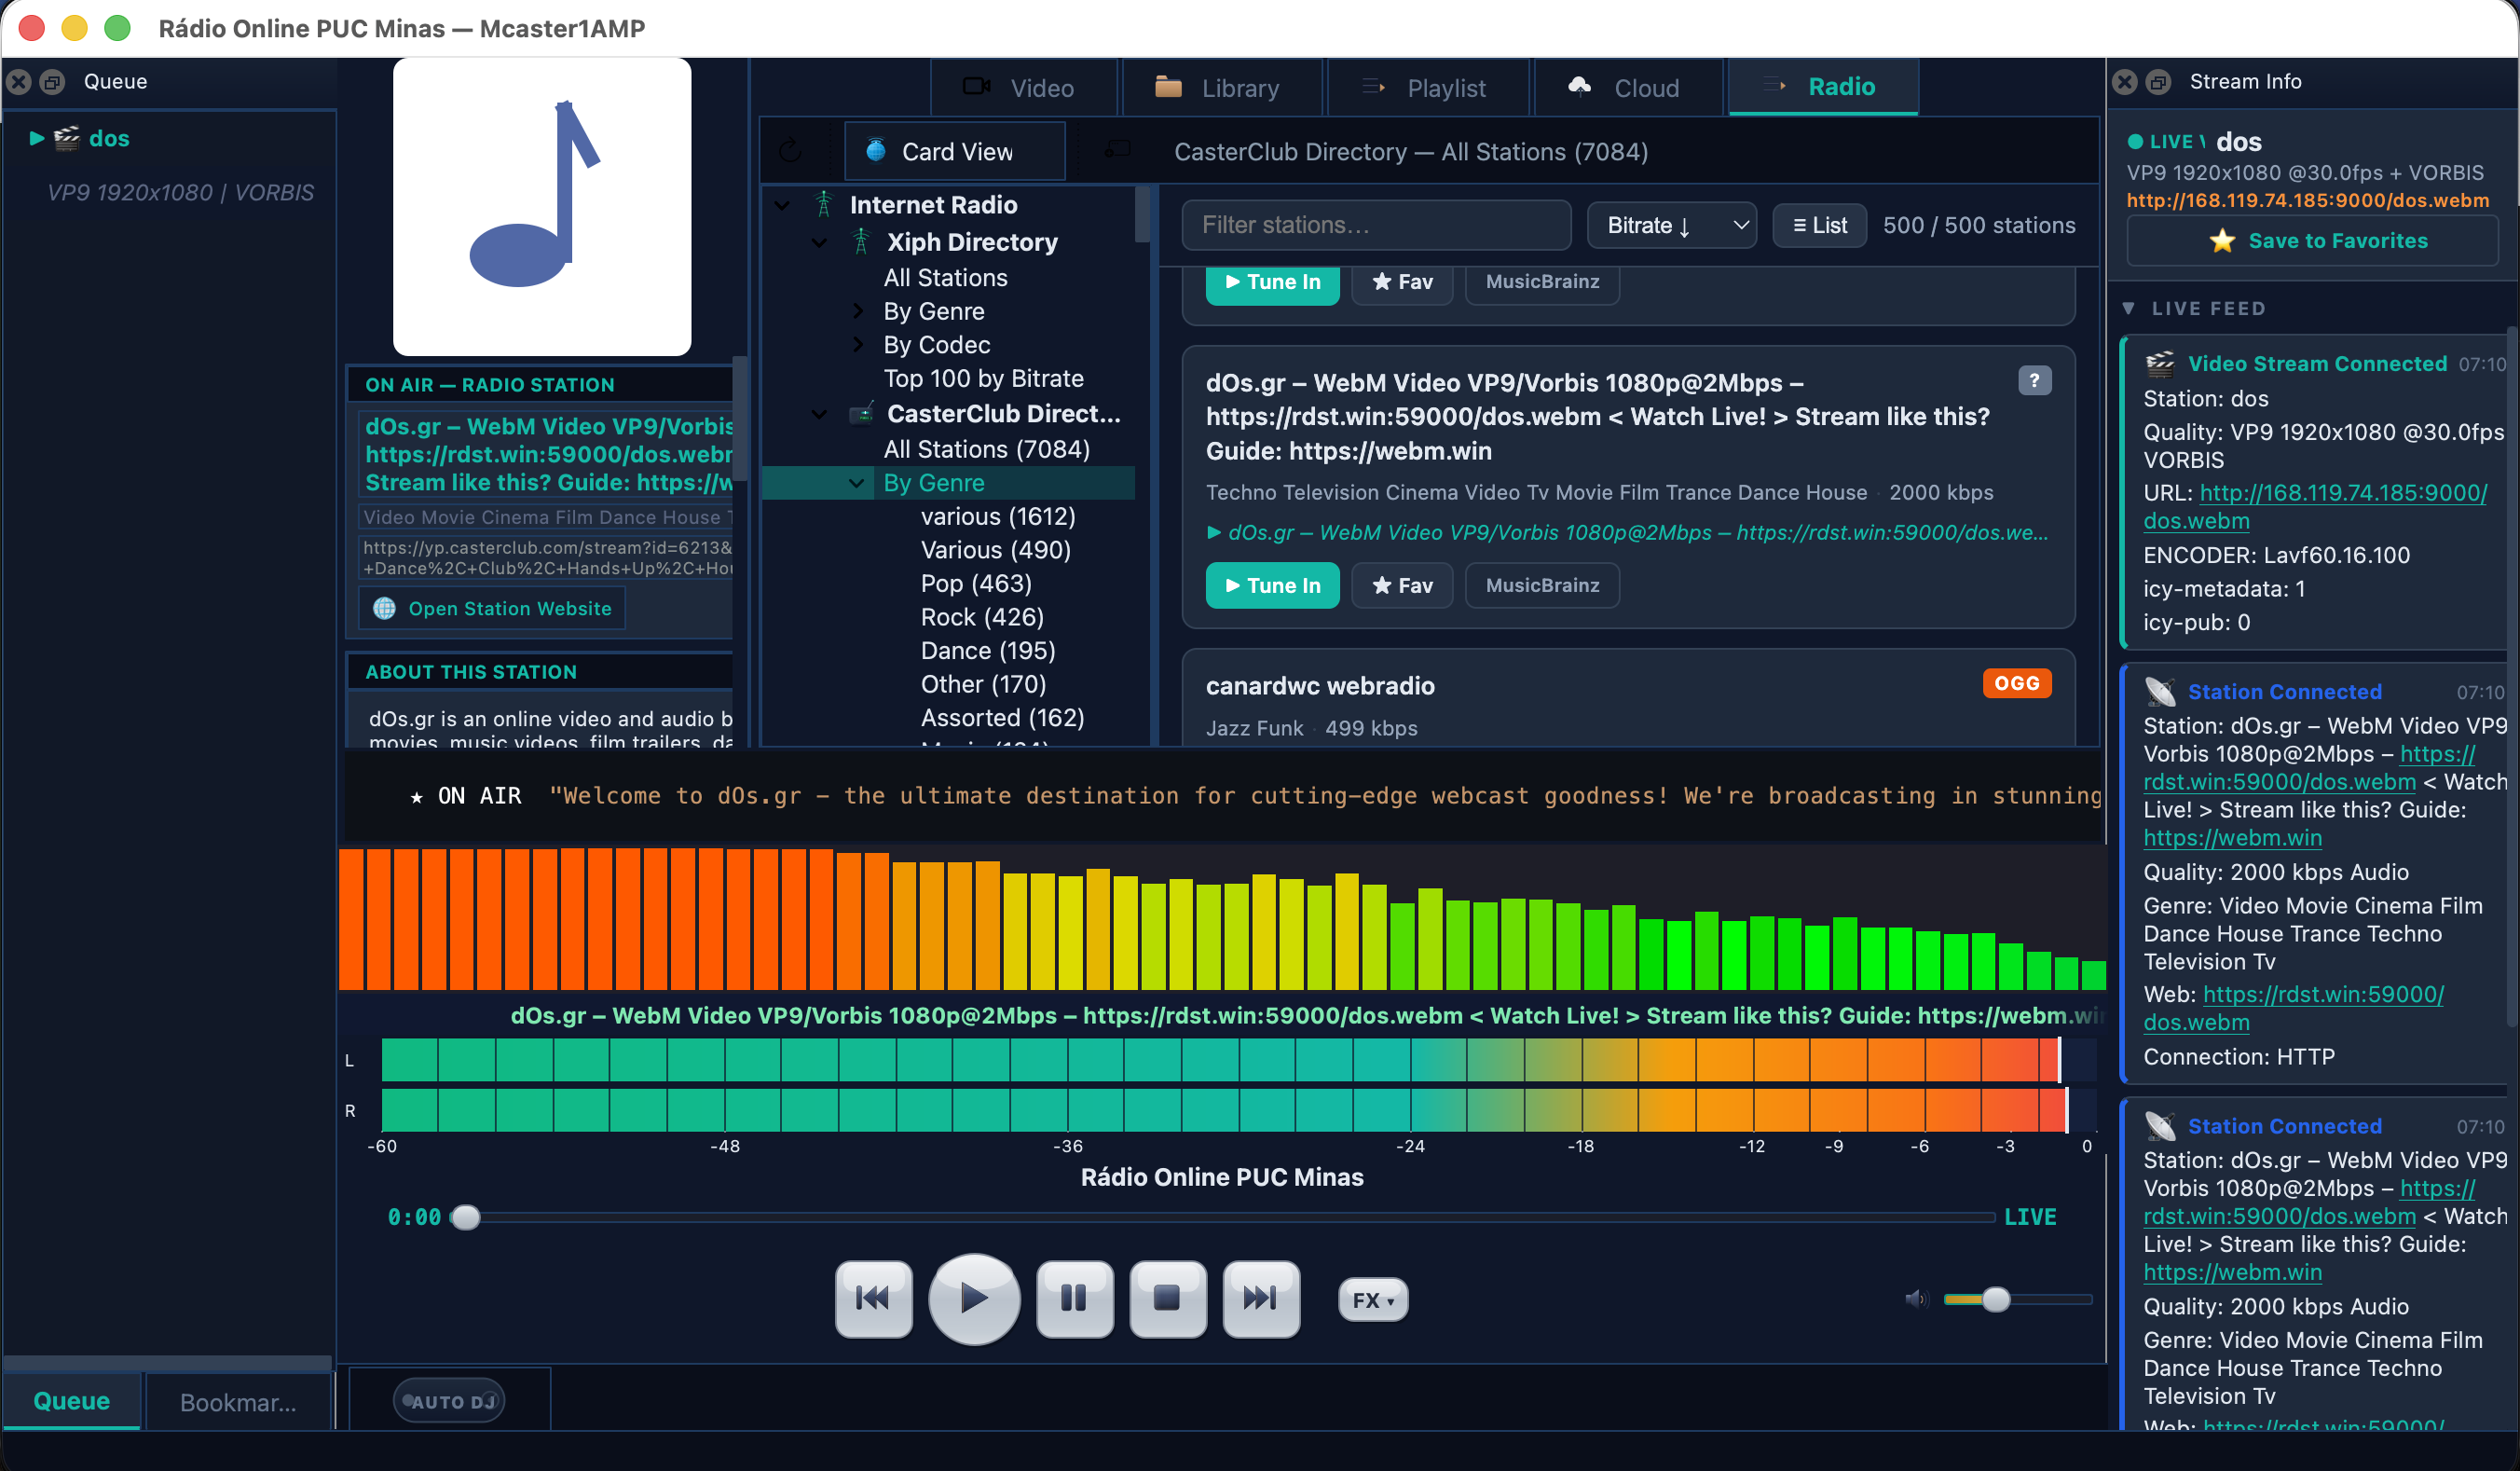Screen dimensions: 2520x1471
Task: Open the Bitrate sort dropdown
Action: tap(1671, 225)
